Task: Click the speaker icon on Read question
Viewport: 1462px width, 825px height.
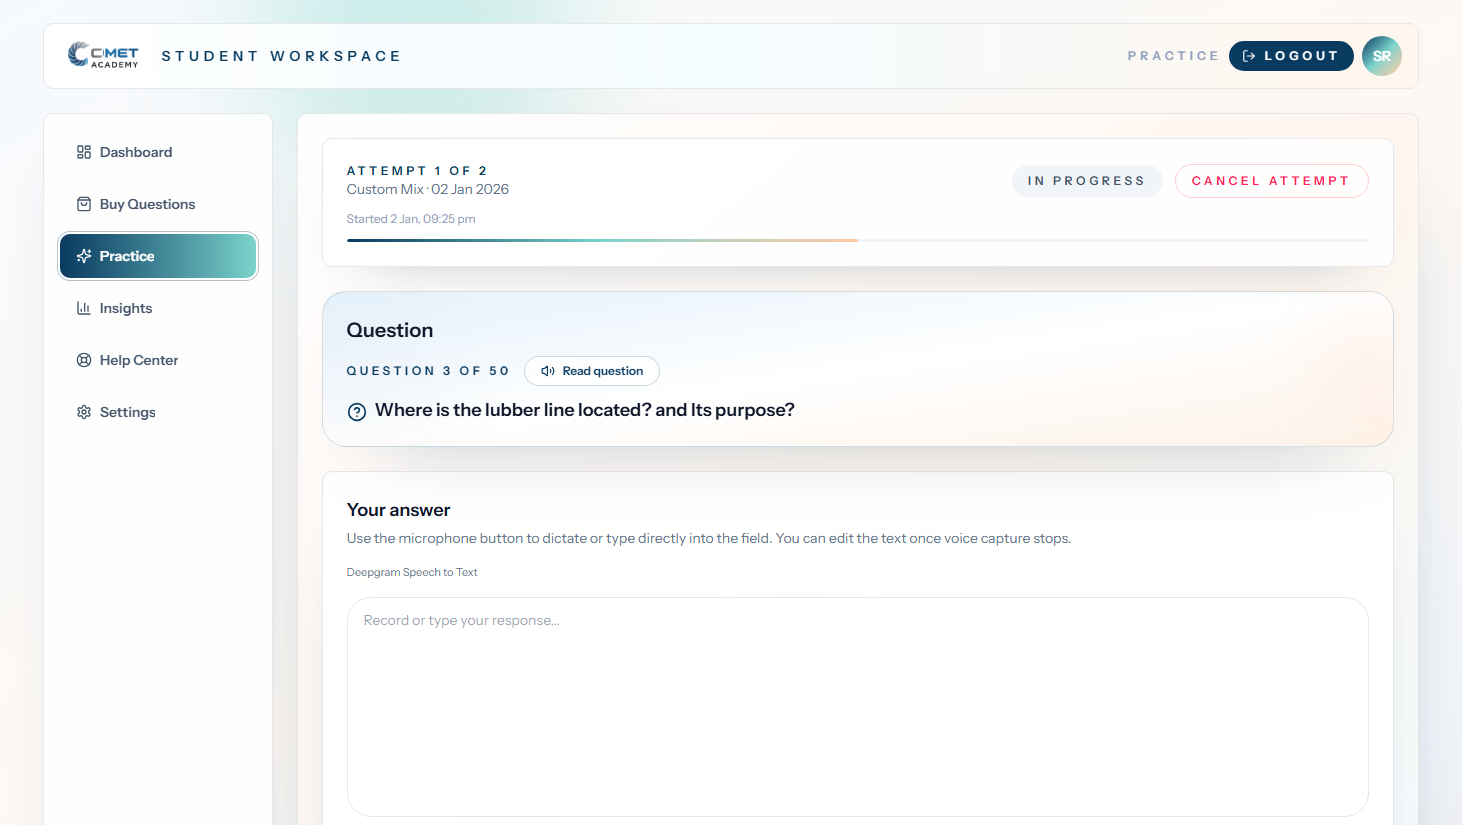Action: coord(548,371)
